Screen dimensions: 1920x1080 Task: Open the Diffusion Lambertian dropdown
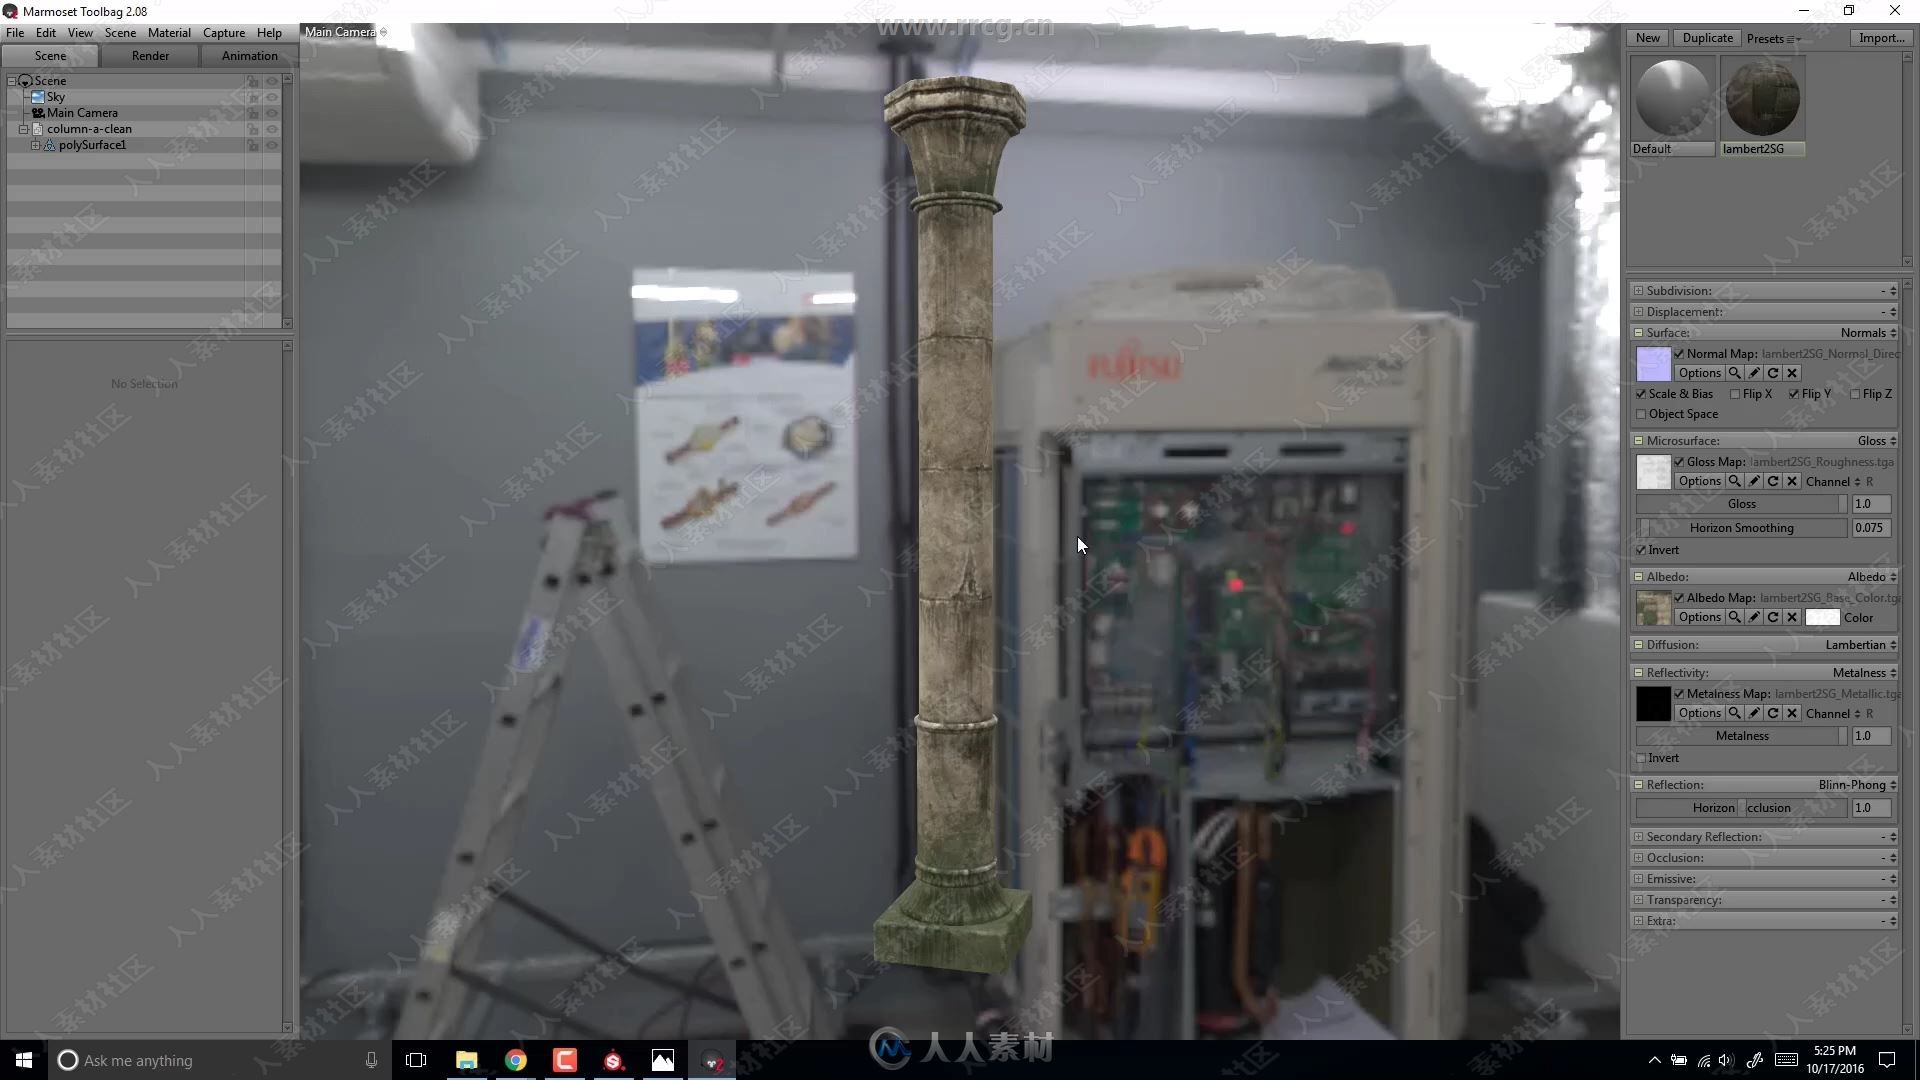tap(1861, 645)
